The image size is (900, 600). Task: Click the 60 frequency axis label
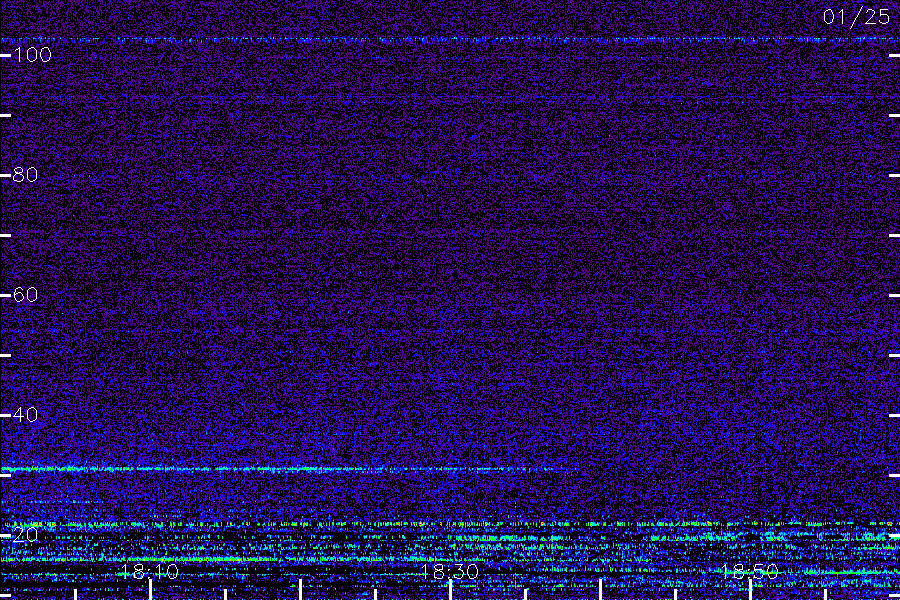[25, 295]
